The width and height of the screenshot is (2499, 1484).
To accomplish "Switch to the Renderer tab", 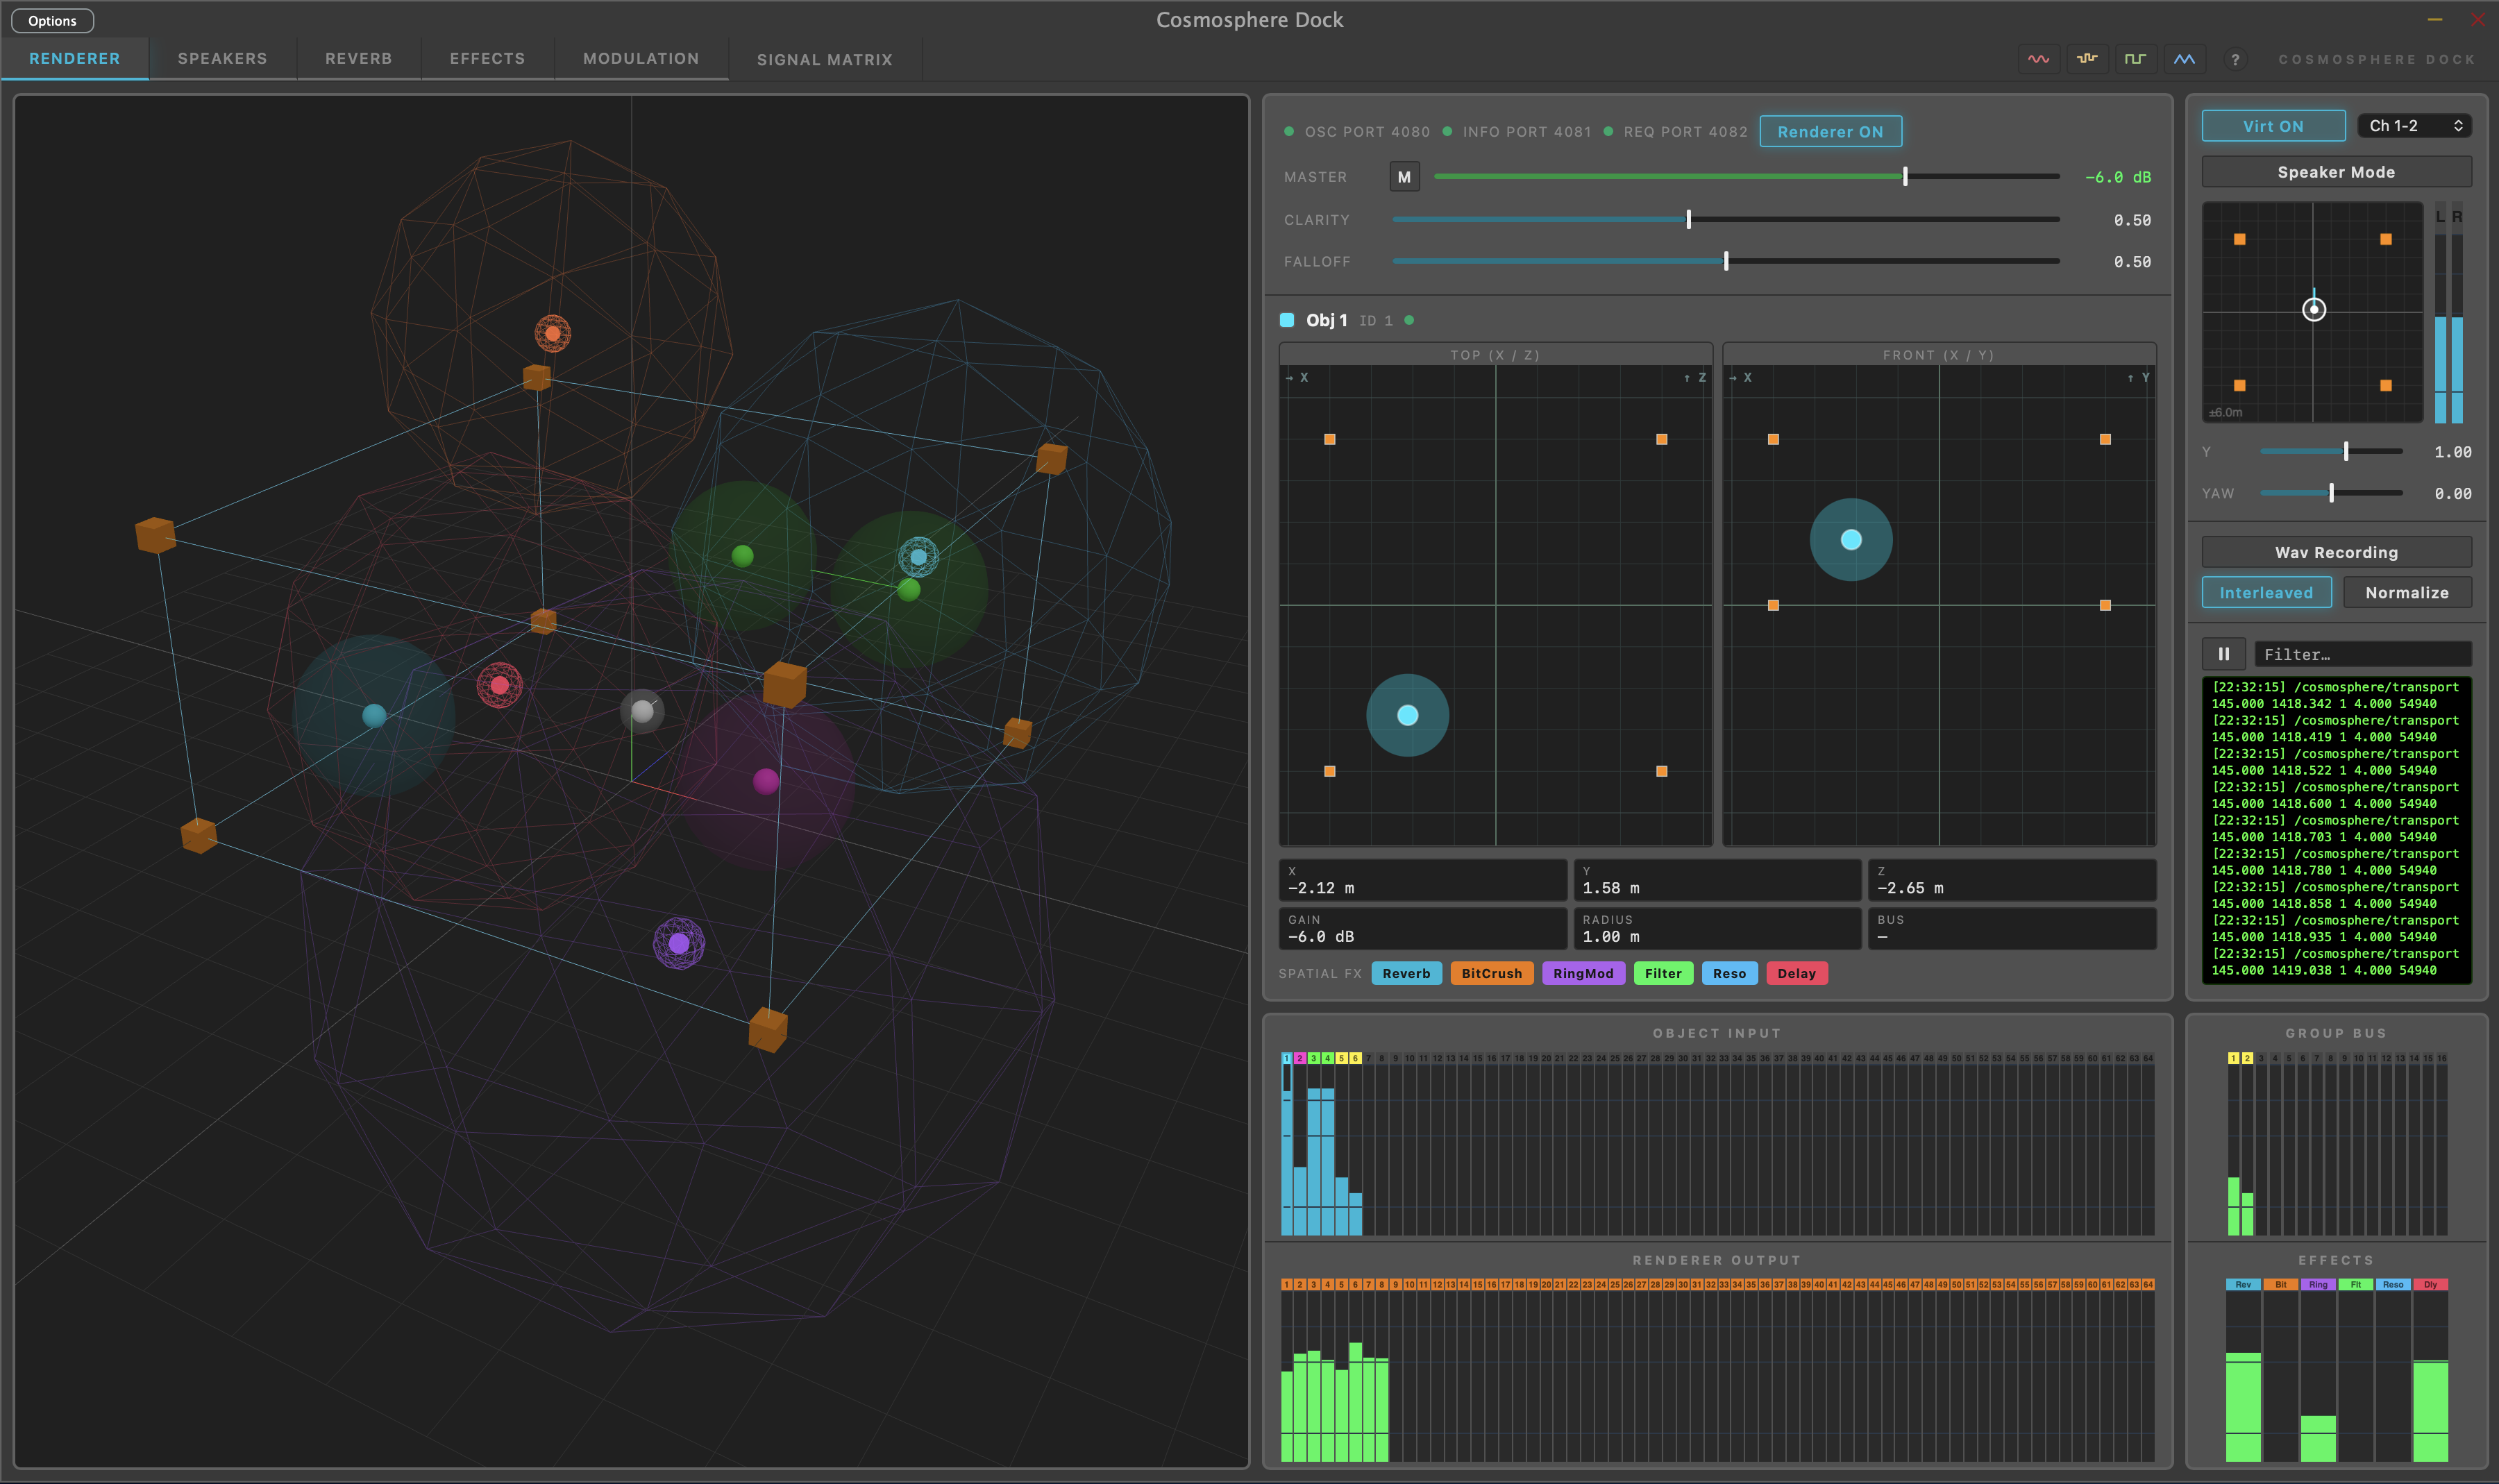I will pyautogui.click(x=74, y=59).
